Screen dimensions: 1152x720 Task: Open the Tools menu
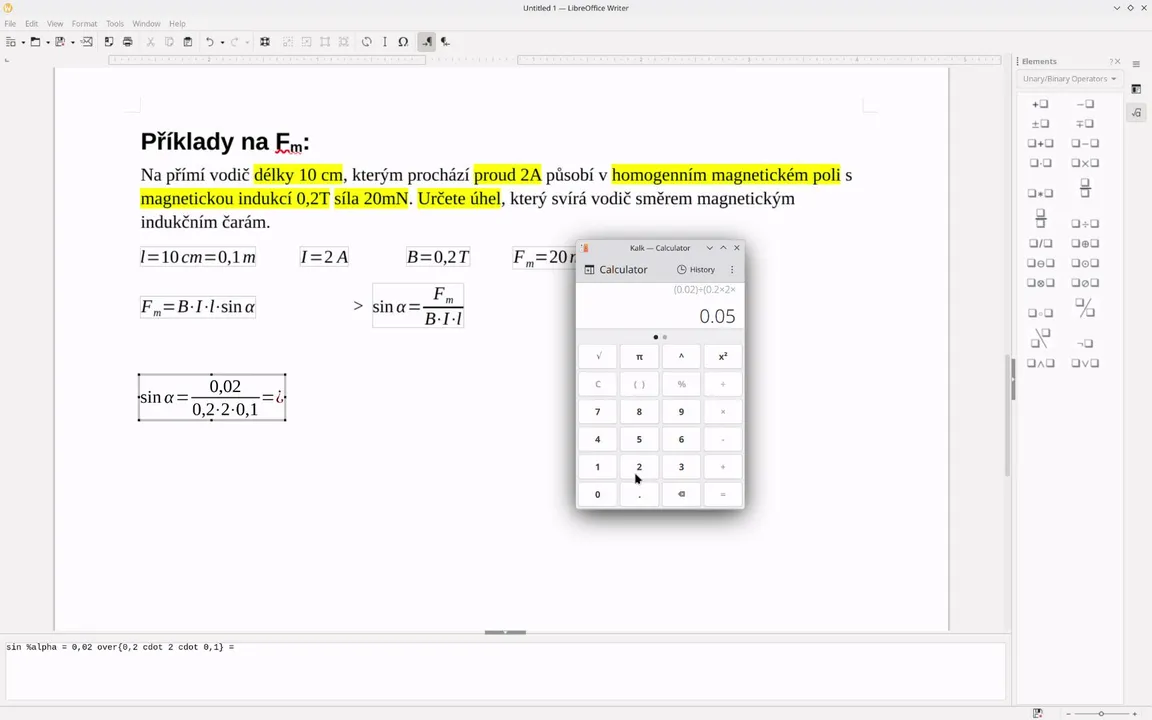115,24
